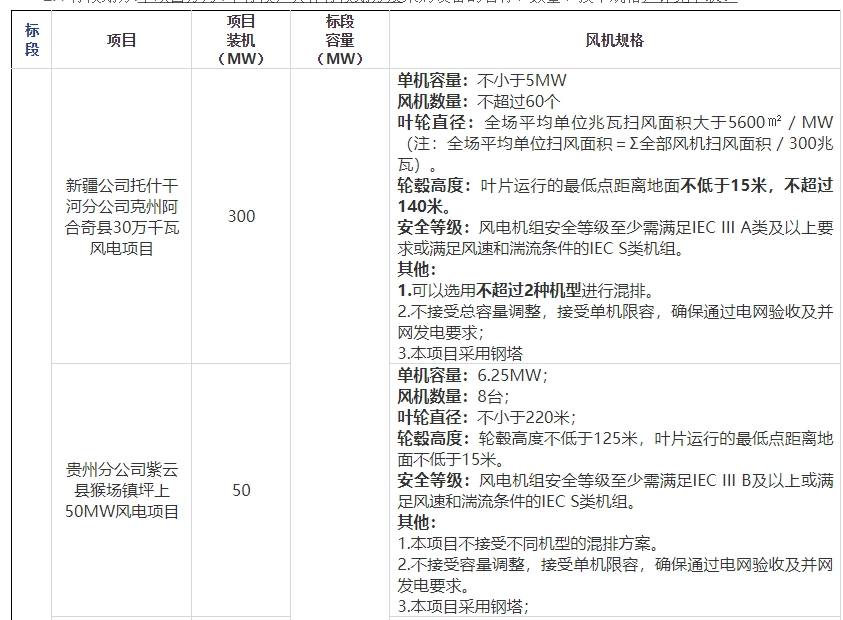Click the line 叶轮直径：不小于220米
This screenshot has width=843, height=620.
(483, 417)
